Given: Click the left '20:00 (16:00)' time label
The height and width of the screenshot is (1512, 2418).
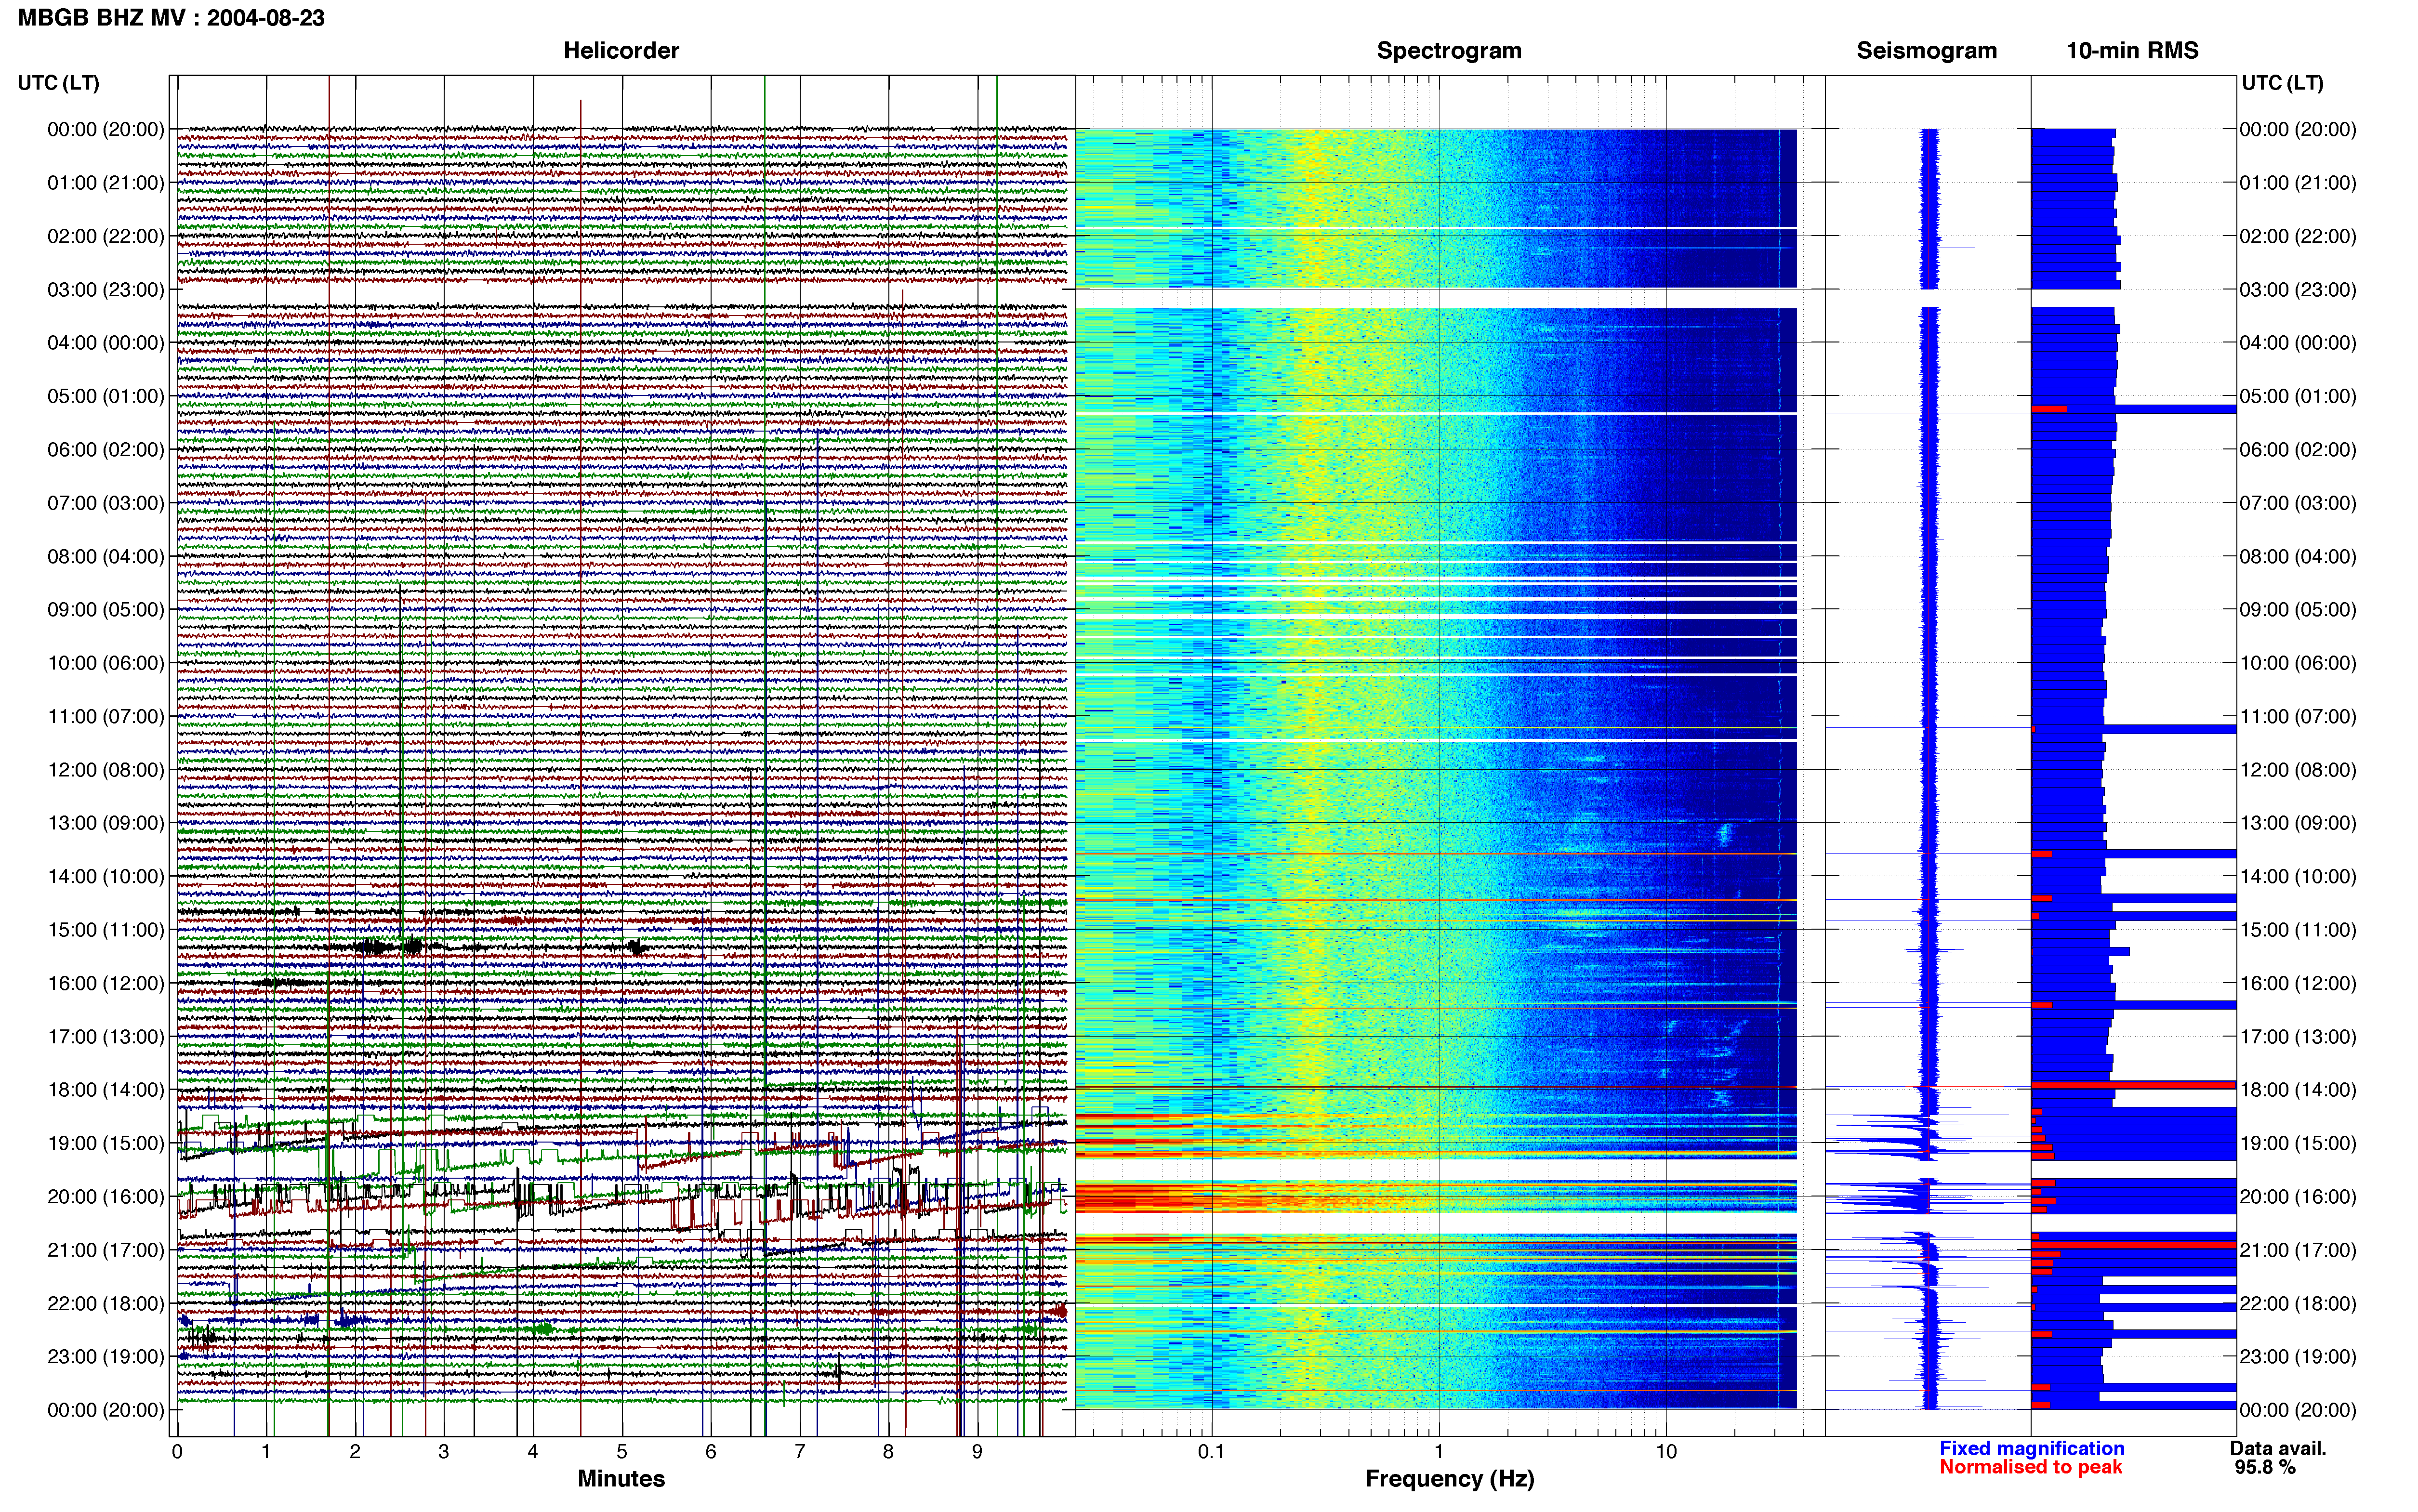Looking at the screenshot, I should tap(106, 1197).
